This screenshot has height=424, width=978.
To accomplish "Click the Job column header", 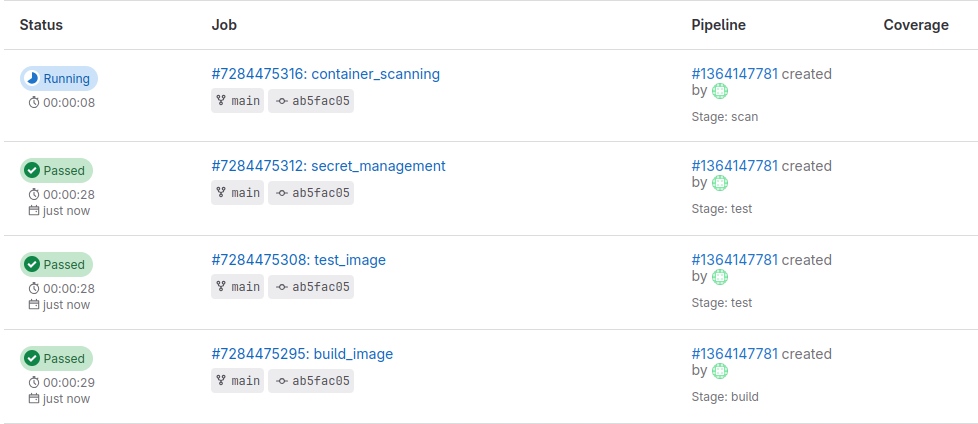I will (x=224, y=25).
